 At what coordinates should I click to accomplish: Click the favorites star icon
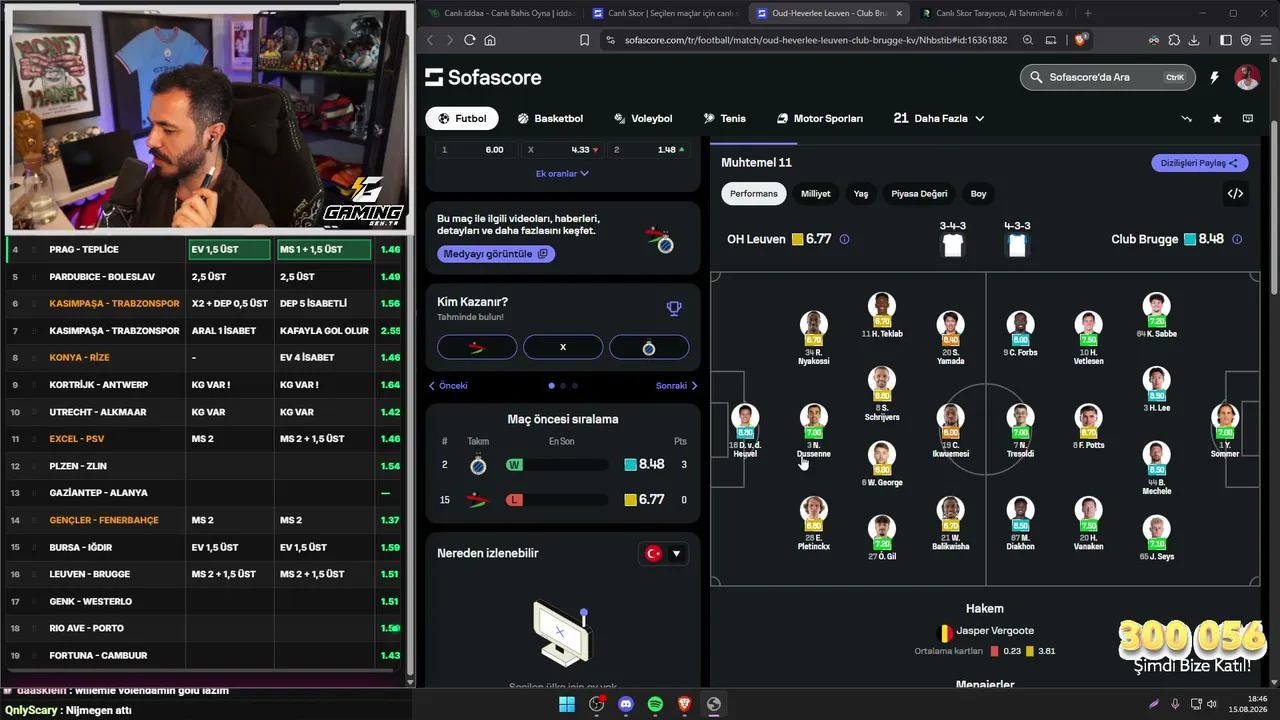(1217, 118)
